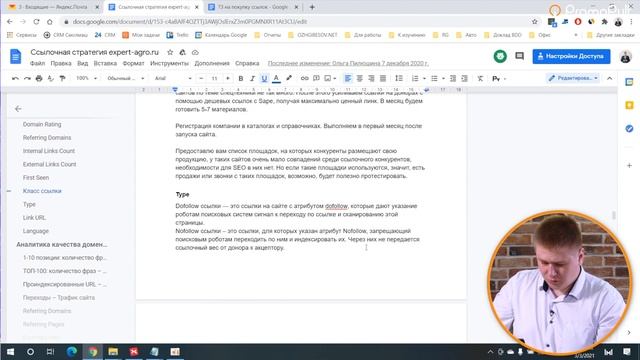Image resolution: width=640 pixels, height=360 pixels.
Task: Open the Инструменты menu
Action: (x=169, y=63)
